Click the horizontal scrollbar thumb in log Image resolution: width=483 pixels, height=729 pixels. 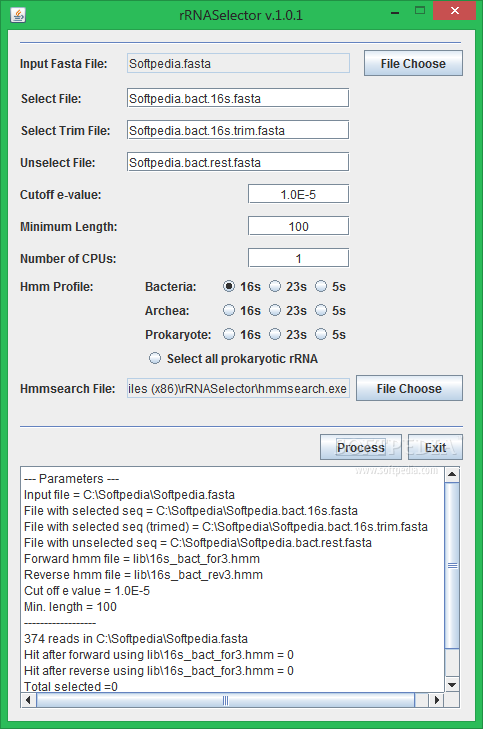click(x=225, y=700)
